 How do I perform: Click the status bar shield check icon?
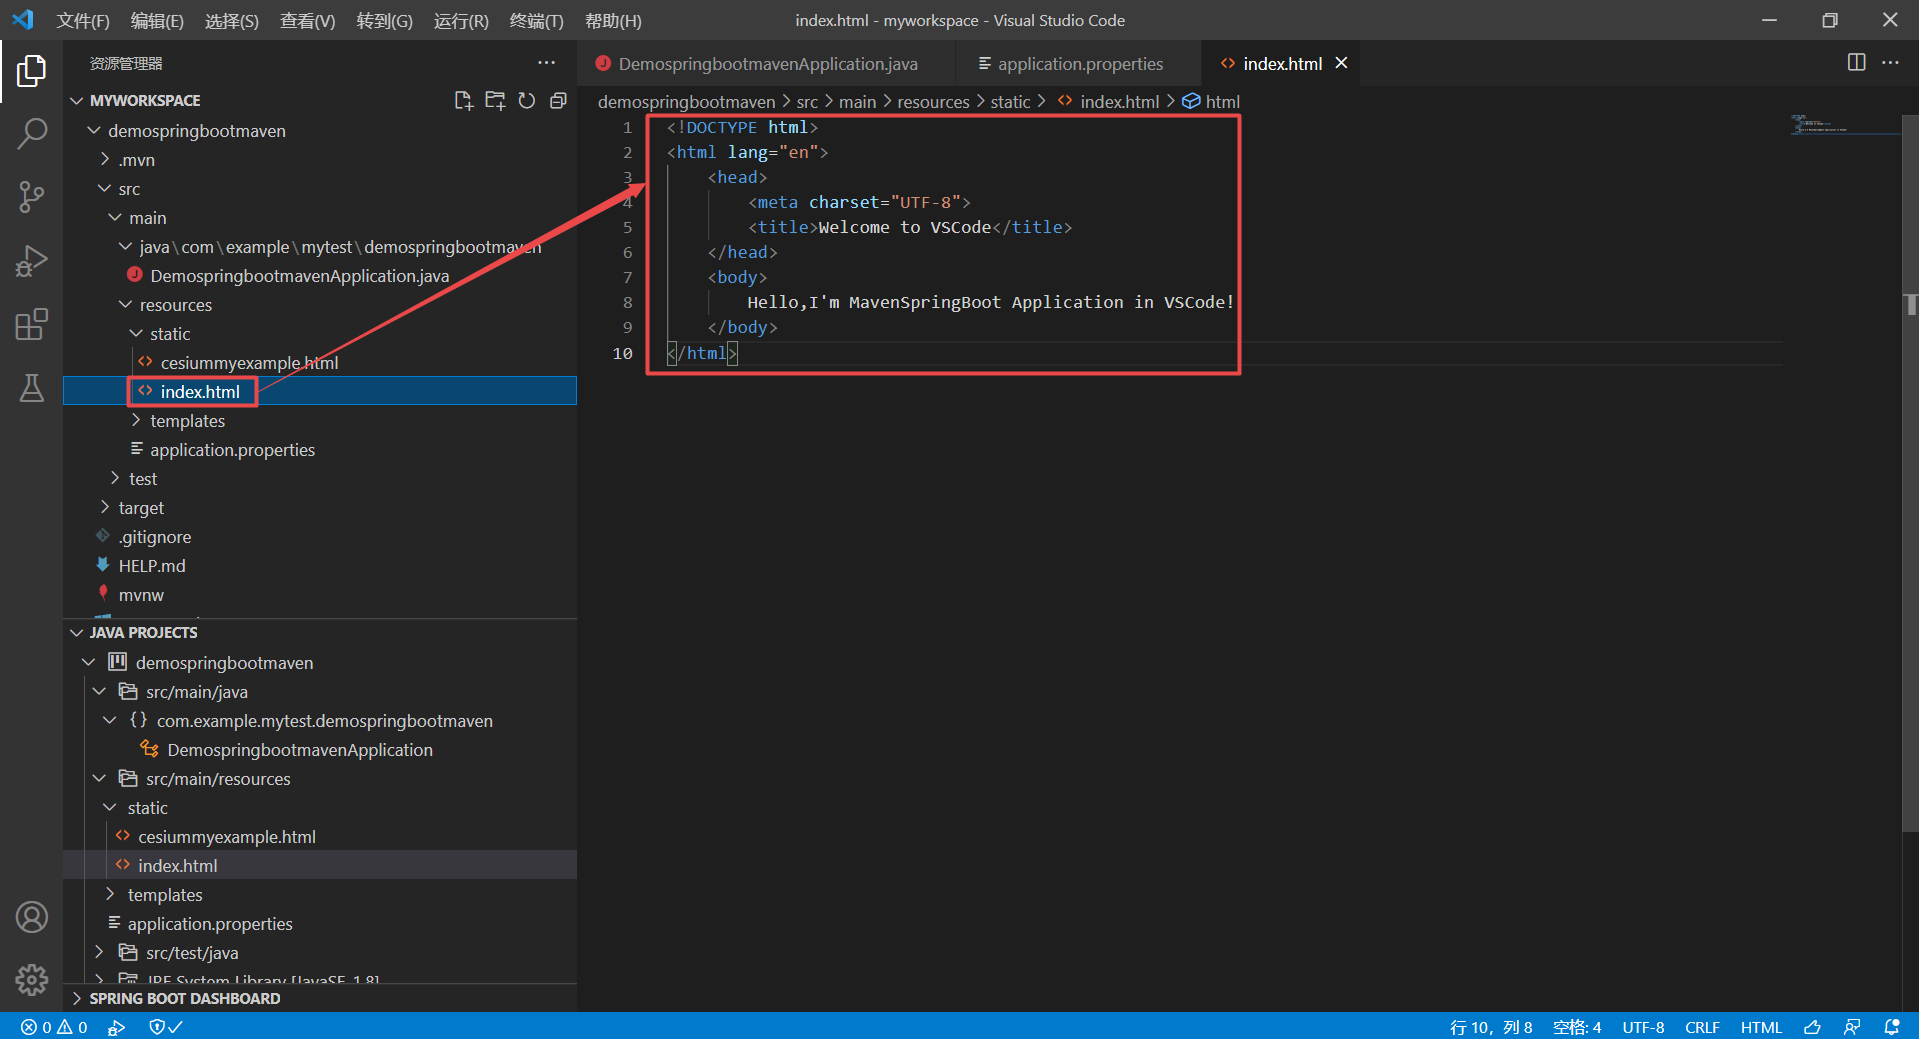[165, 1027]
